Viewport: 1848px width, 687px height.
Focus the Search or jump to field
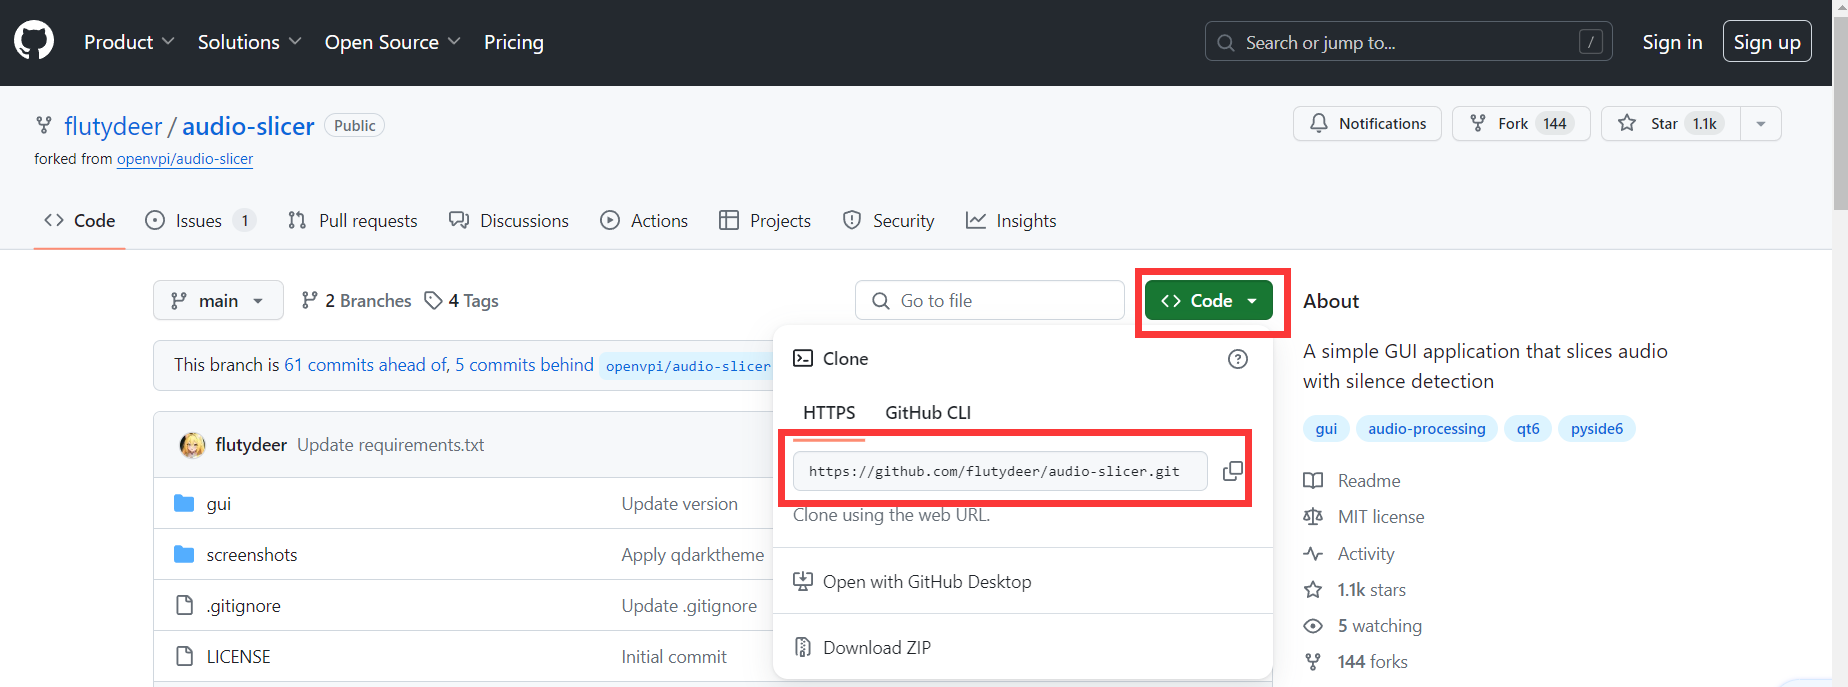[1408, 42]
